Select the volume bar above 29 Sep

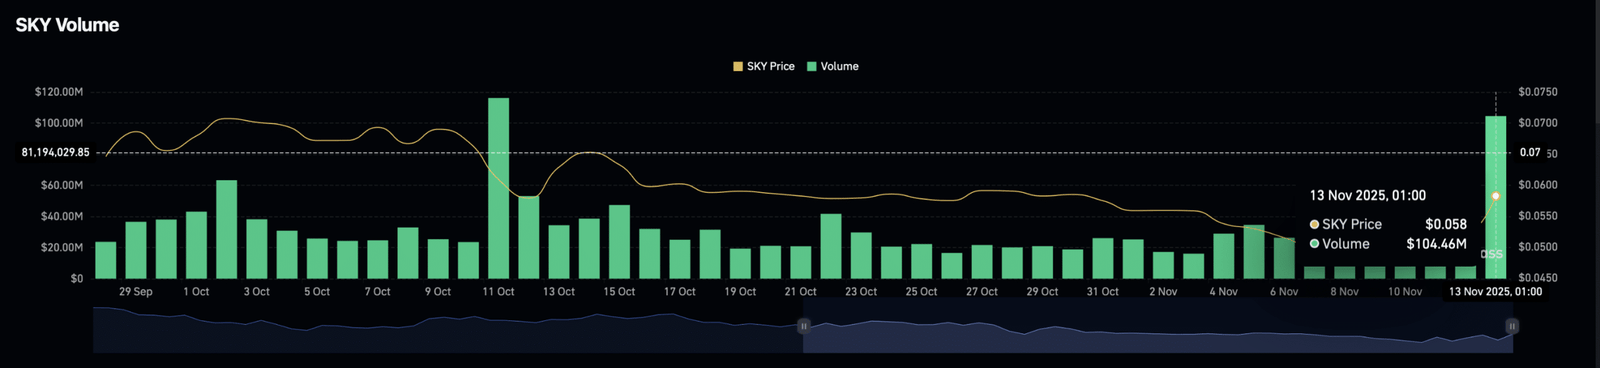coord(136,250)
